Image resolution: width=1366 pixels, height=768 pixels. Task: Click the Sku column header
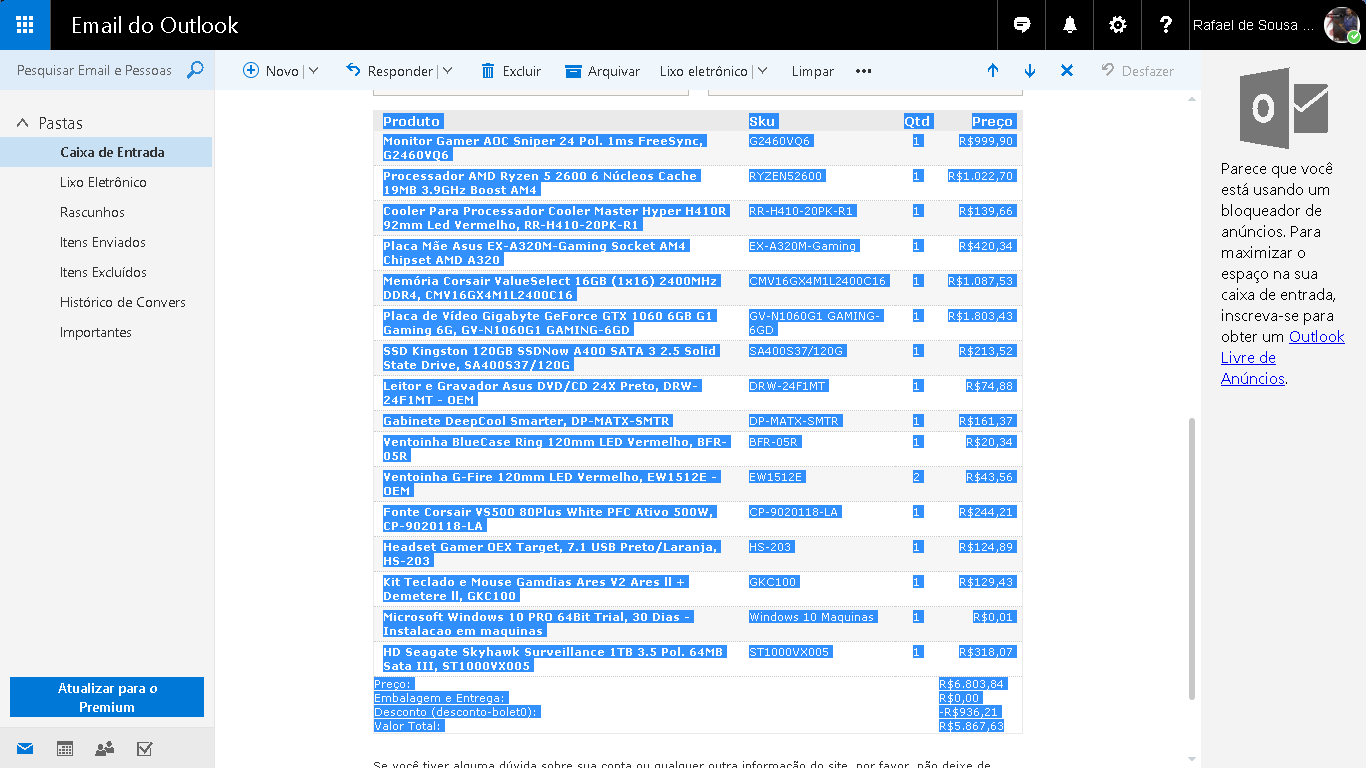762,121
